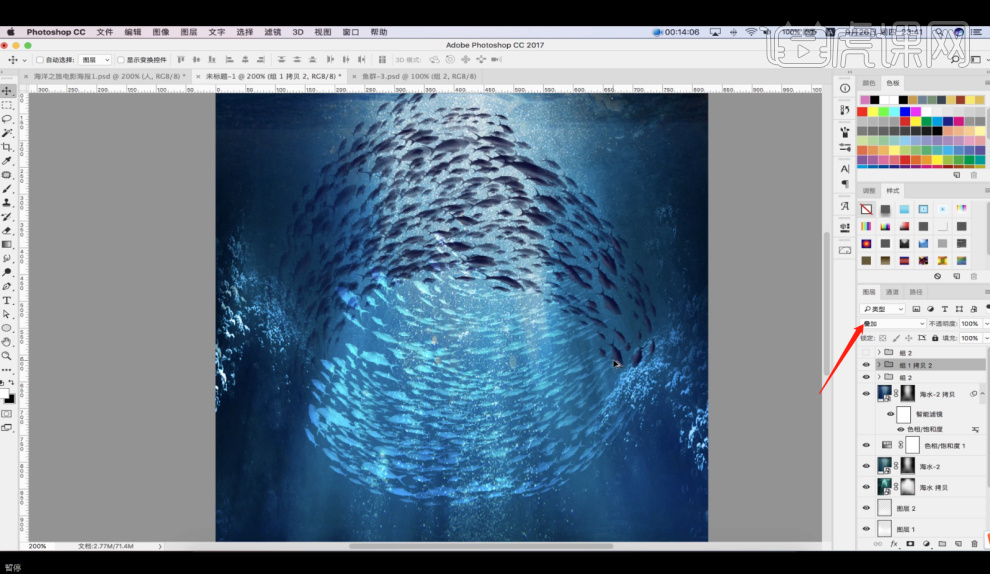The height and width of the screenshot is (574, 990).
Task: Add a layer mask from panel bottom
Action: click(x=910, y=544)
